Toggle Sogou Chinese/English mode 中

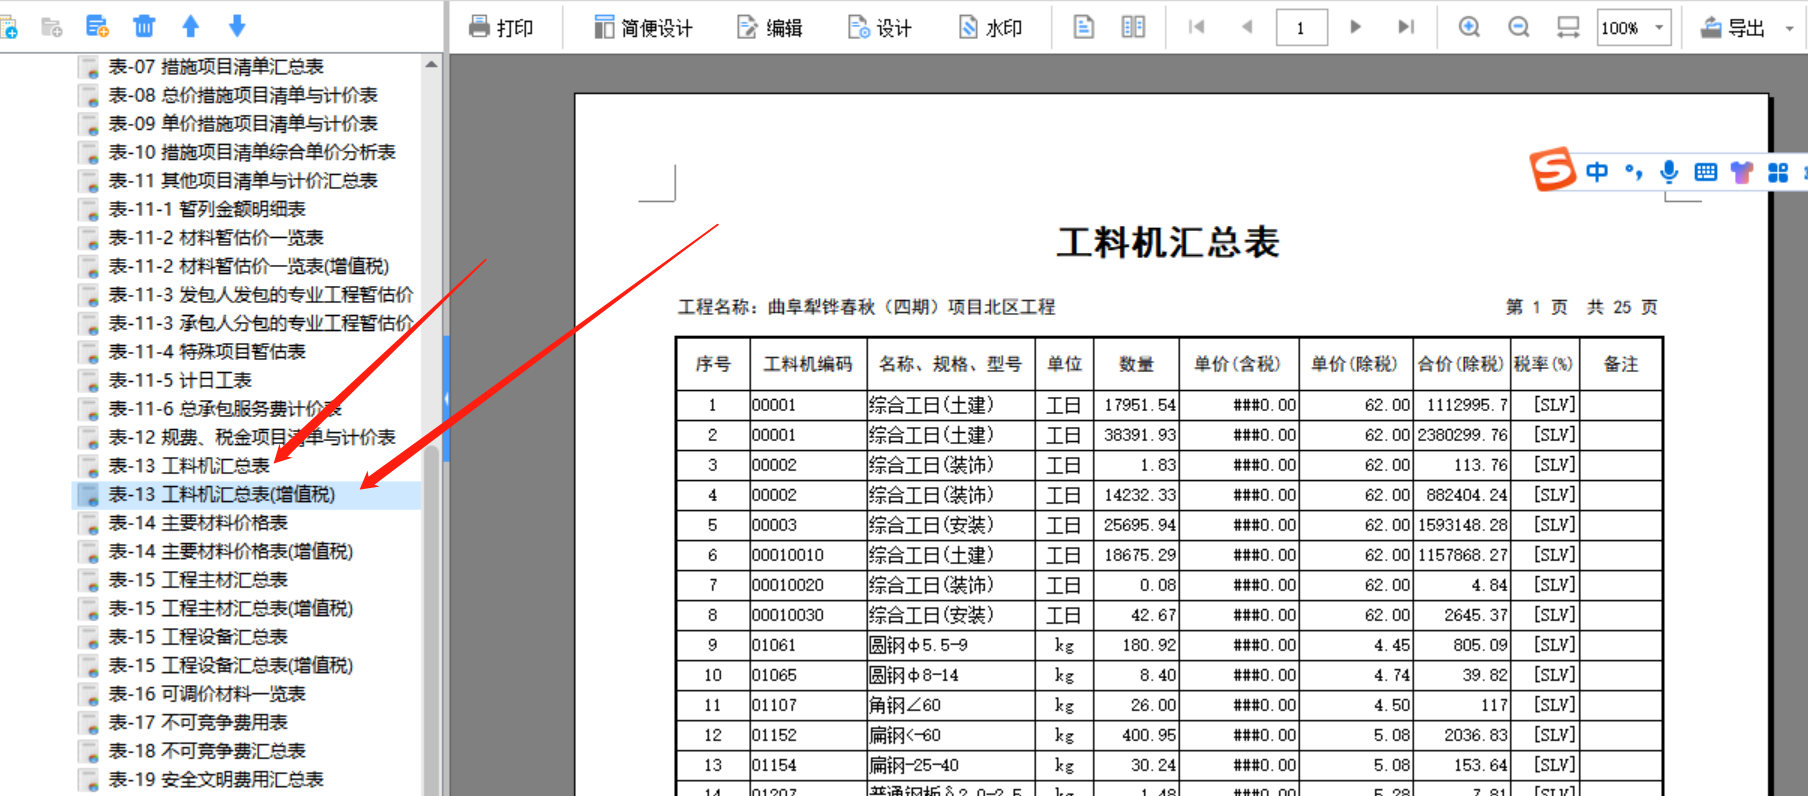[x=1597, y=172]
